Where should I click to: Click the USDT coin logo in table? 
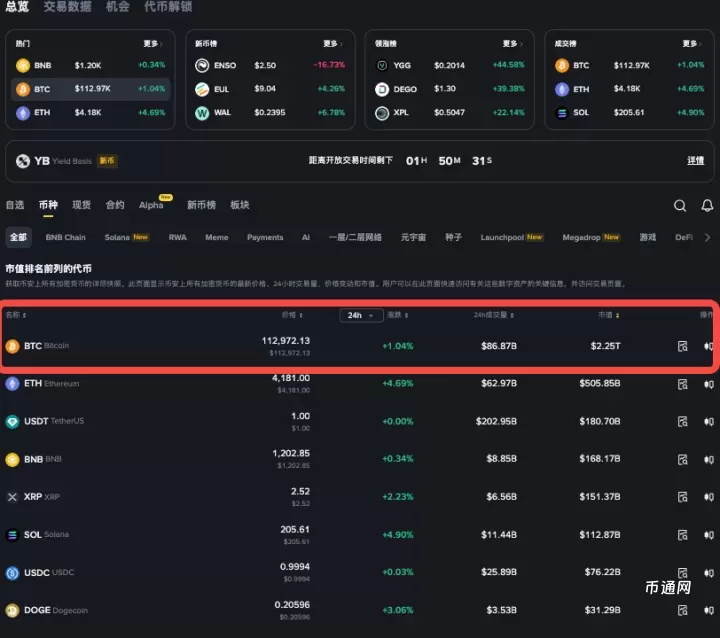pos(12,421)
